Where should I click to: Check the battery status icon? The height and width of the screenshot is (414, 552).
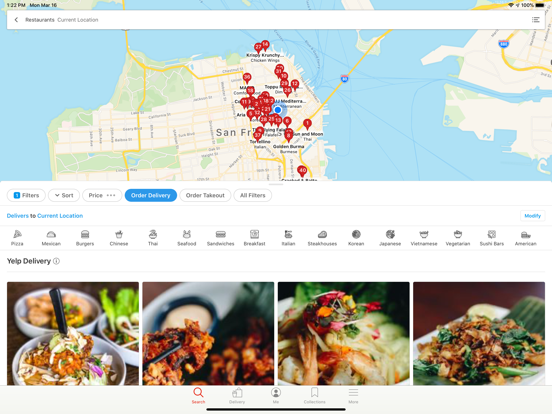(x=540, y=5)
